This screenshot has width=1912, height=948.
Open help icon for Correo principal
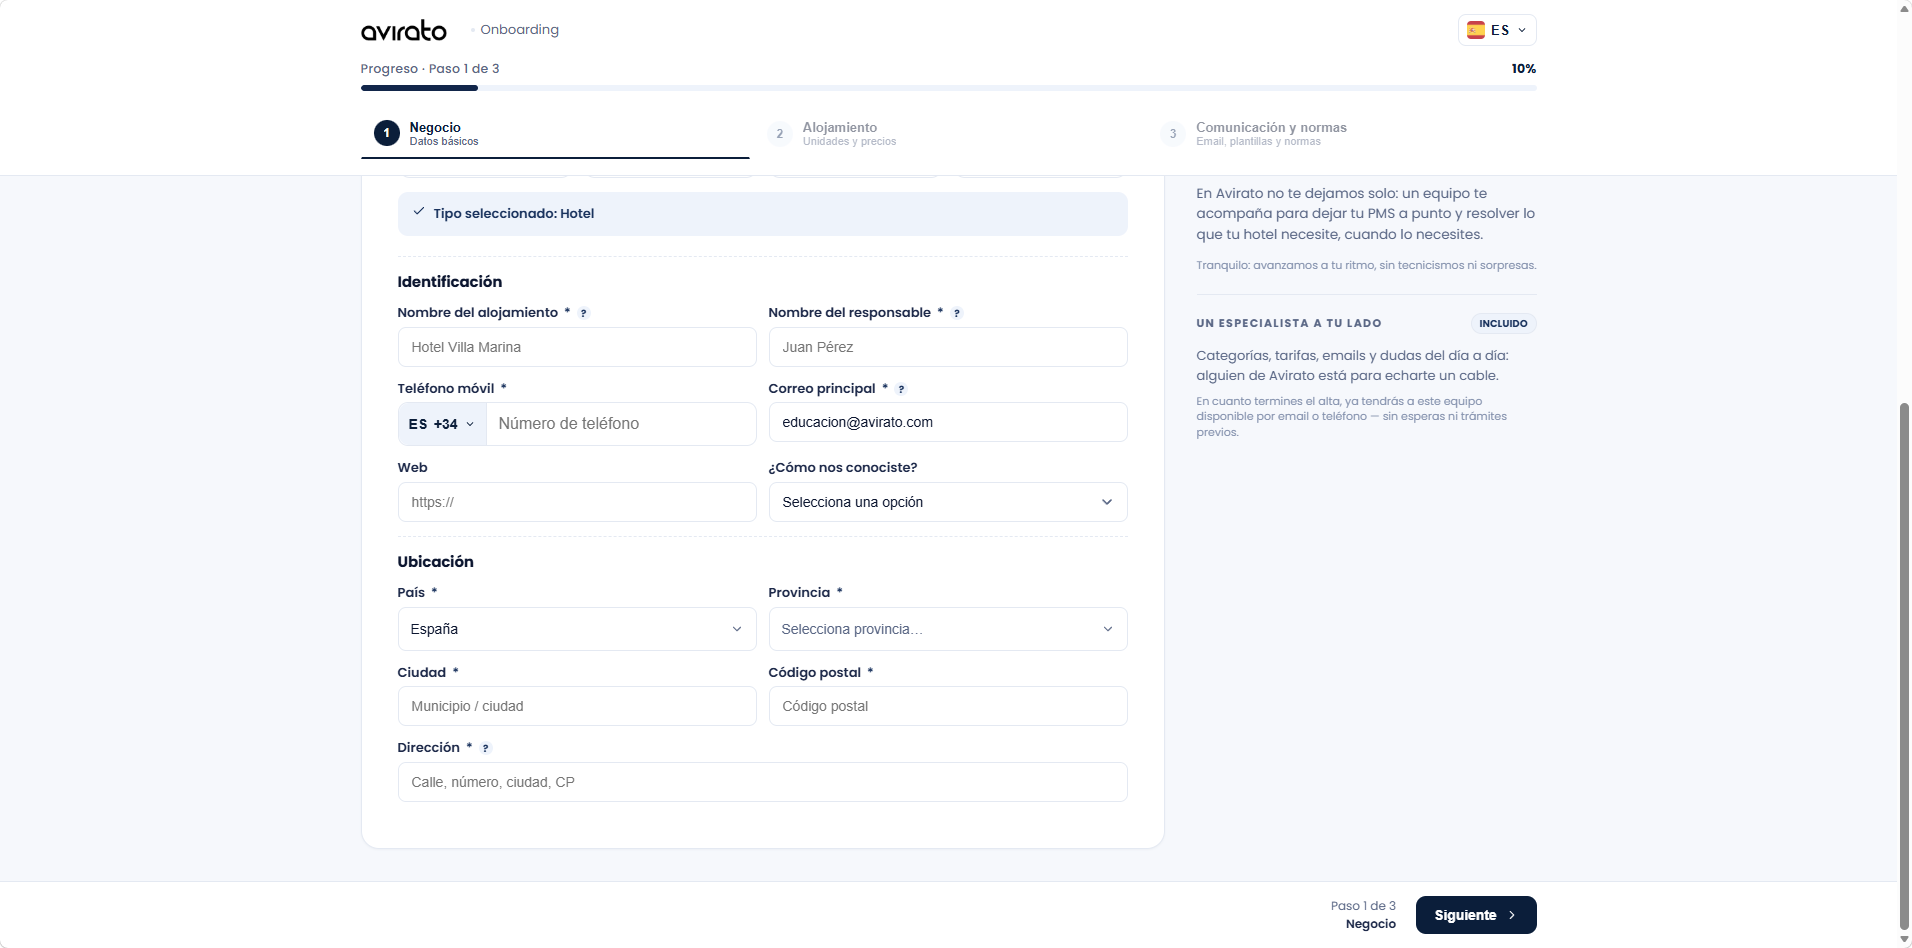[x=901, y=389]
